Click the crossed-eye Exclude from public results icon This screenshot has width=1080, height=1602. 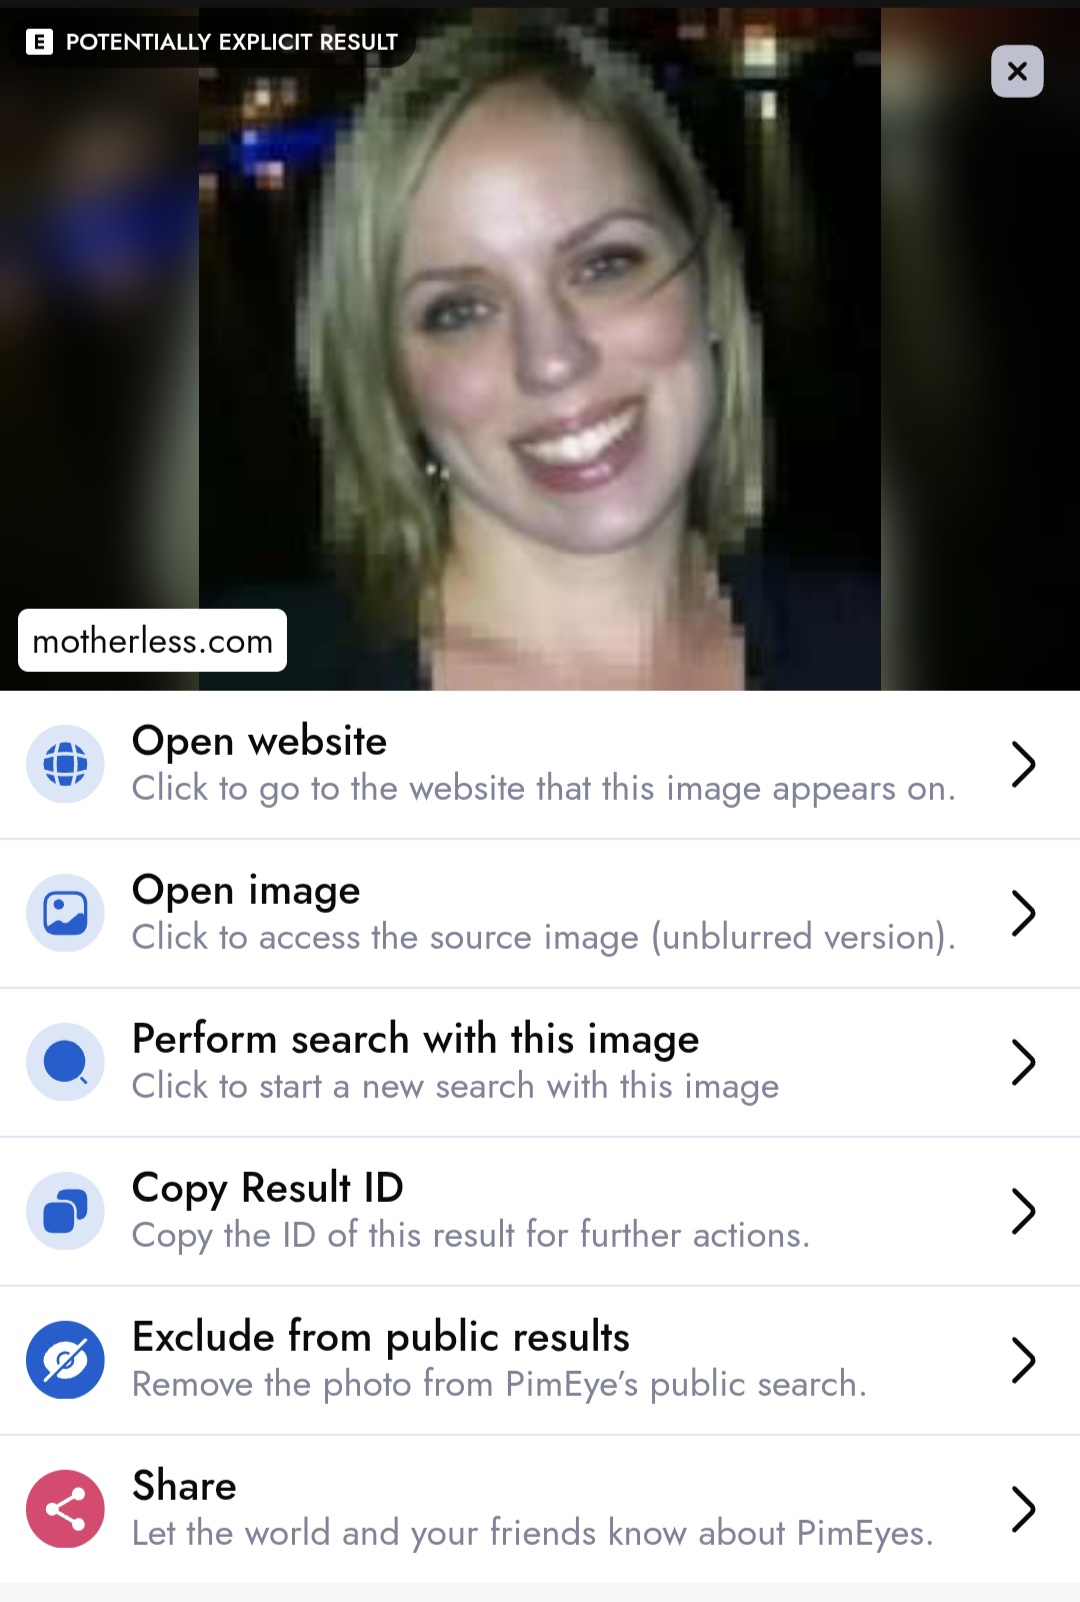click(x=65, y=1360)
